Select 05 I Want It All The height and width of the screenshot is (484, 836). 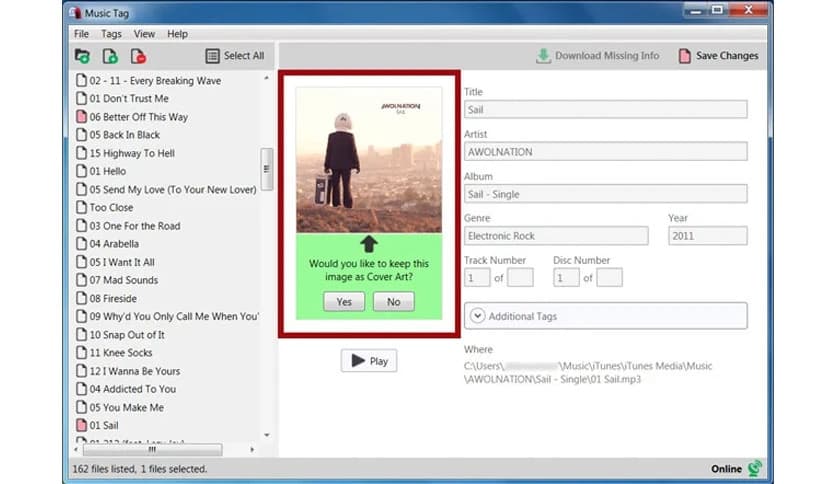122,262
